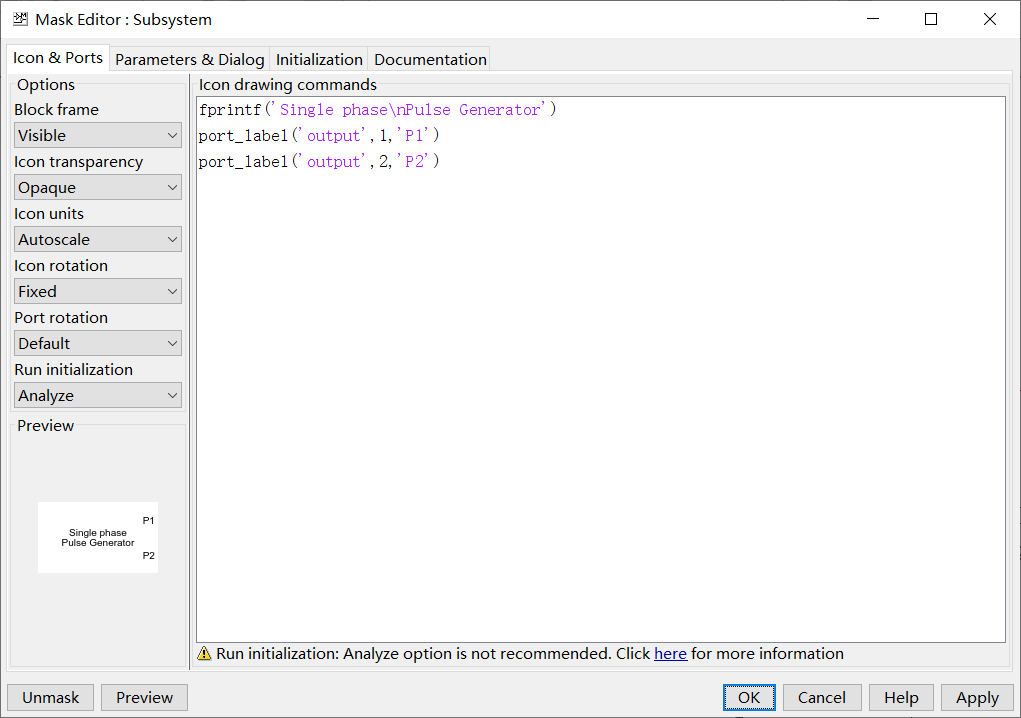Expand the Run initialization dropdown set to Analyze
The height and width of the screenshot is (718, 1021).
tap(98, 396)
